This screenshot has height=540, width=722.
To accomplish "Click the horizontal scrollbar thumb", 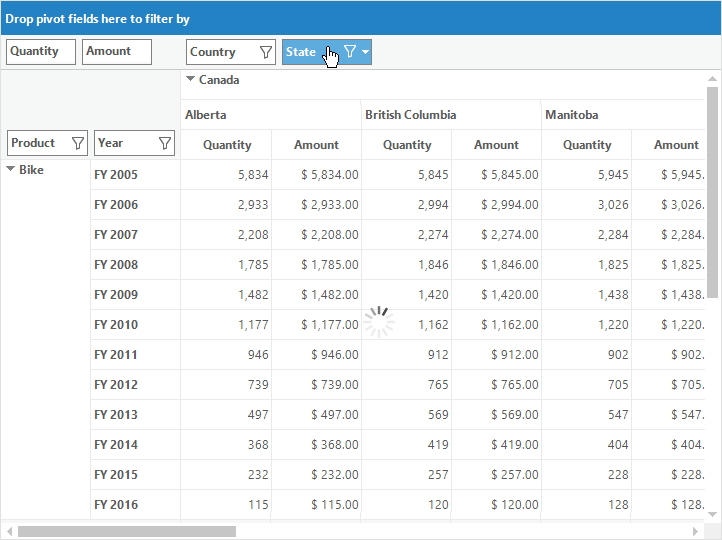I will tap(127, 532).
